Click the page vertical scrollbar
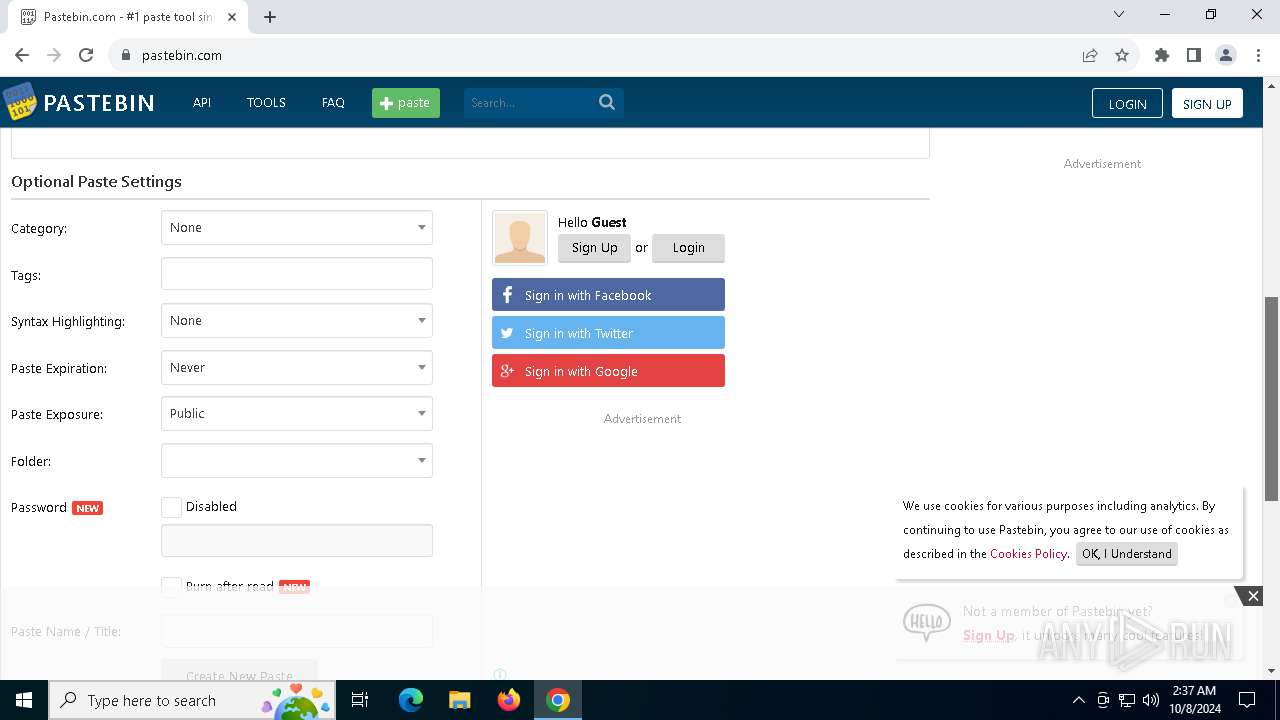Screen dimensions: 1280x720 pos(1272,398)
